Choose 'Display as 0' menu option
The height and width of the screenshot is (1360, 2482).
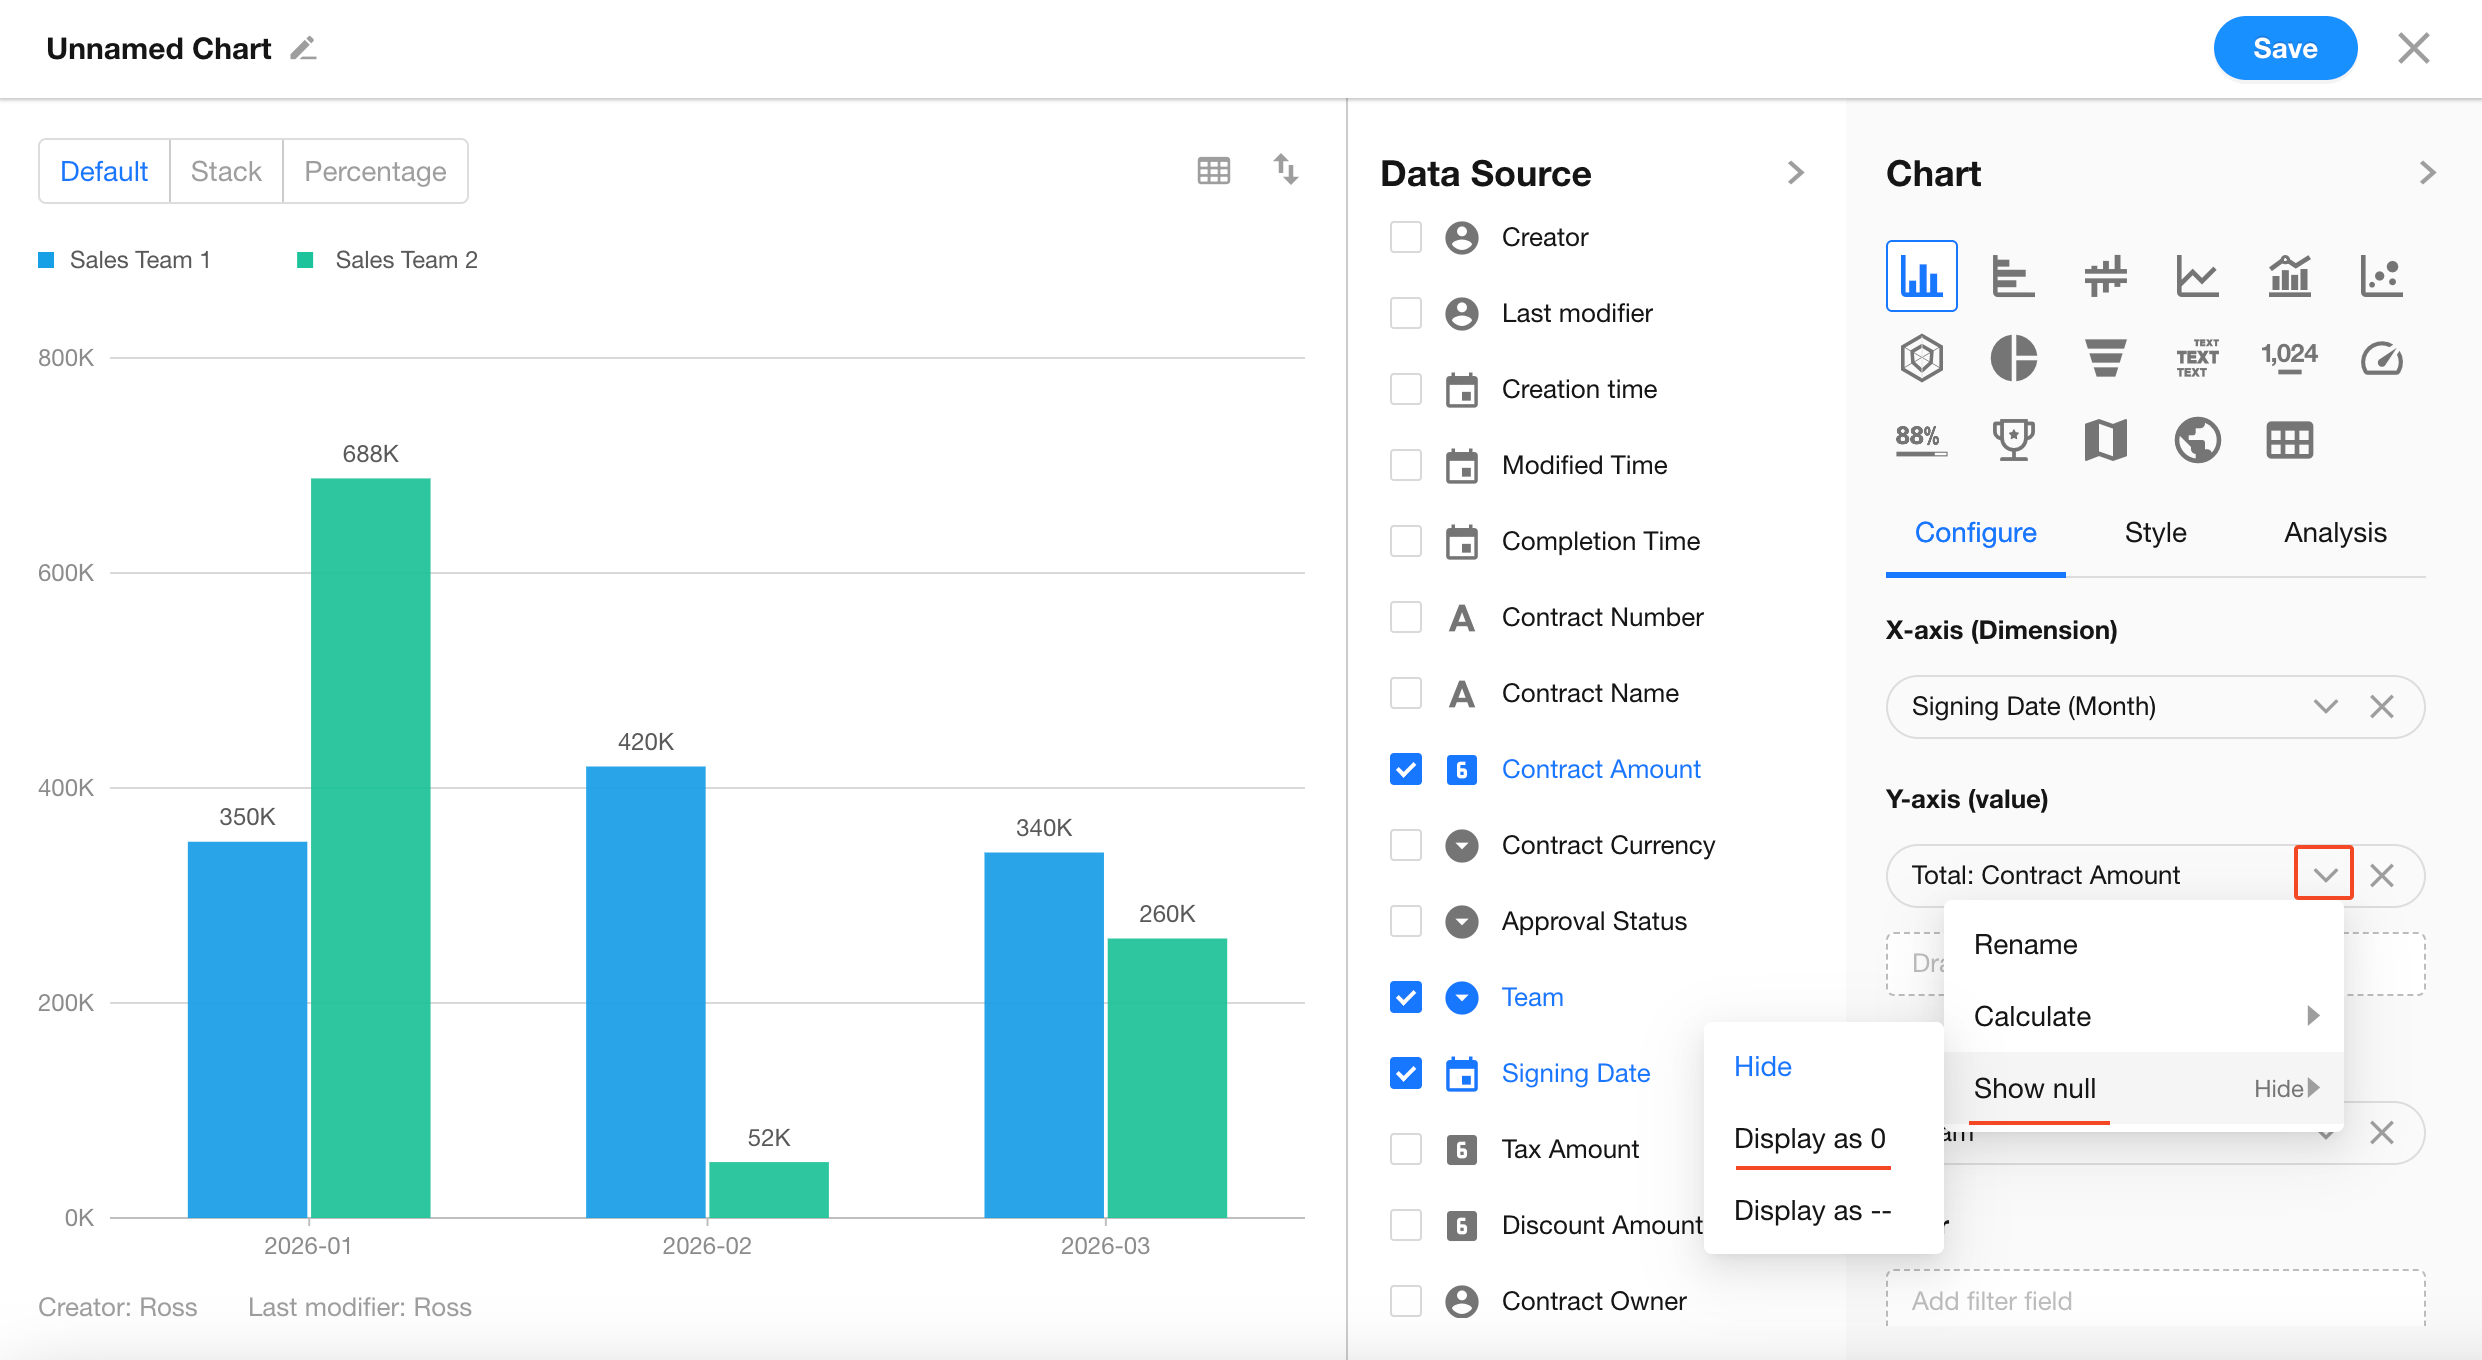(1809, 1139)
